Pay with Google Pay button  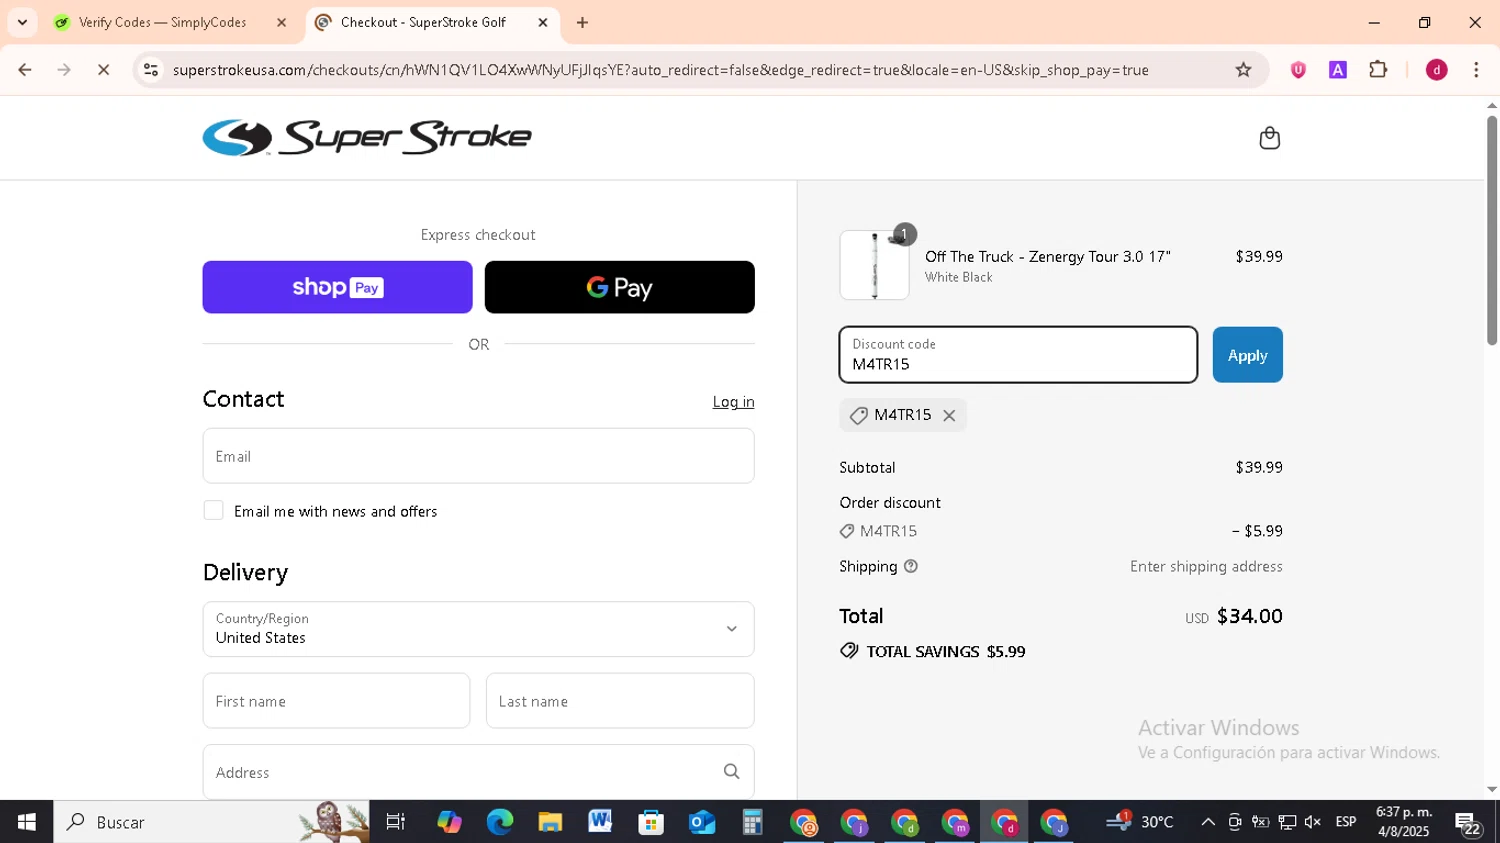(619, 287)
